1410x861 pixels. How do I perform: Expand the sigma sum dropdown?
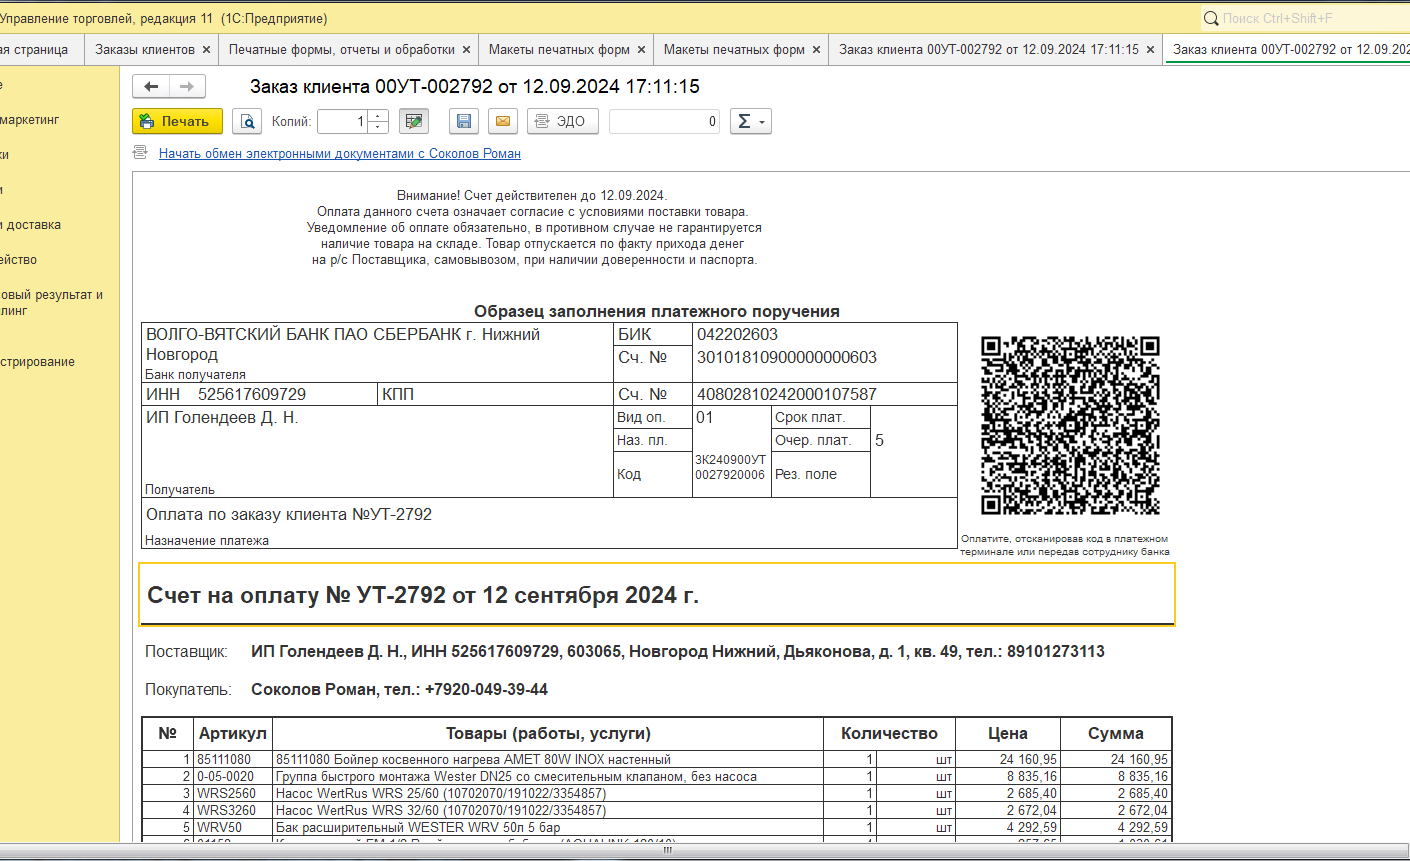click(x=750, y=121)
